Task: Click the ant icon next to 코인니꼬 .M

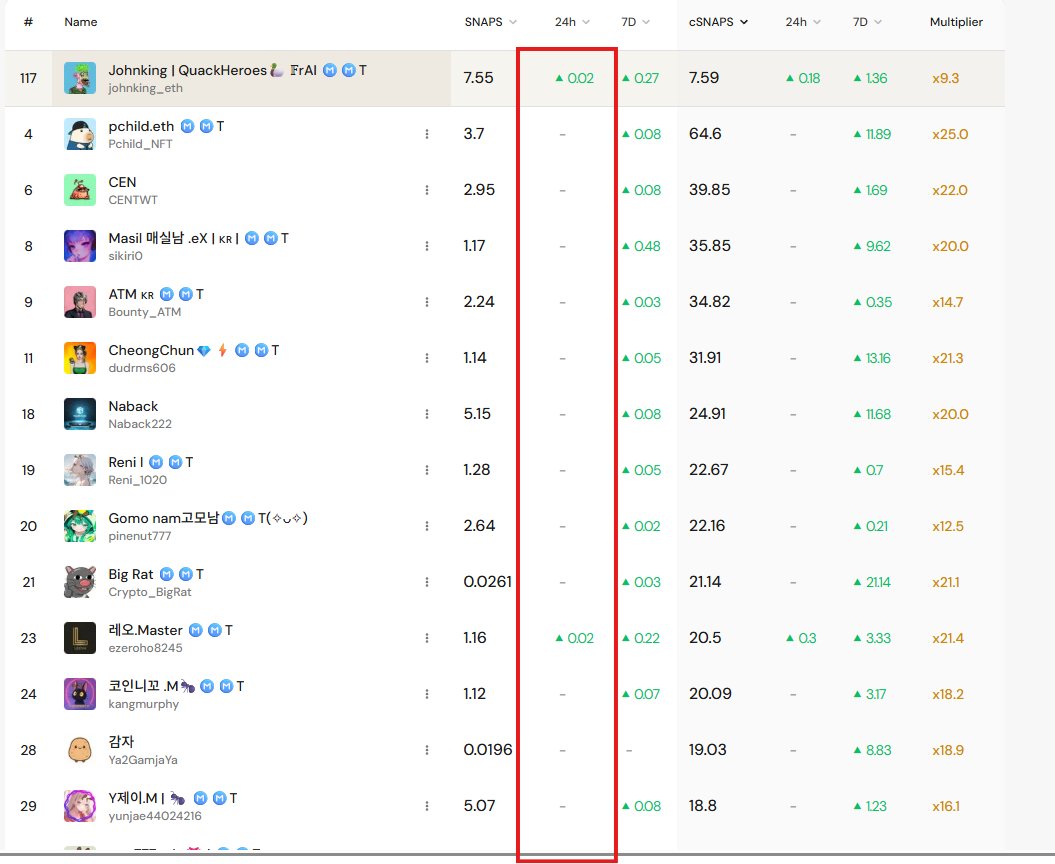Action: pos(188,686)
